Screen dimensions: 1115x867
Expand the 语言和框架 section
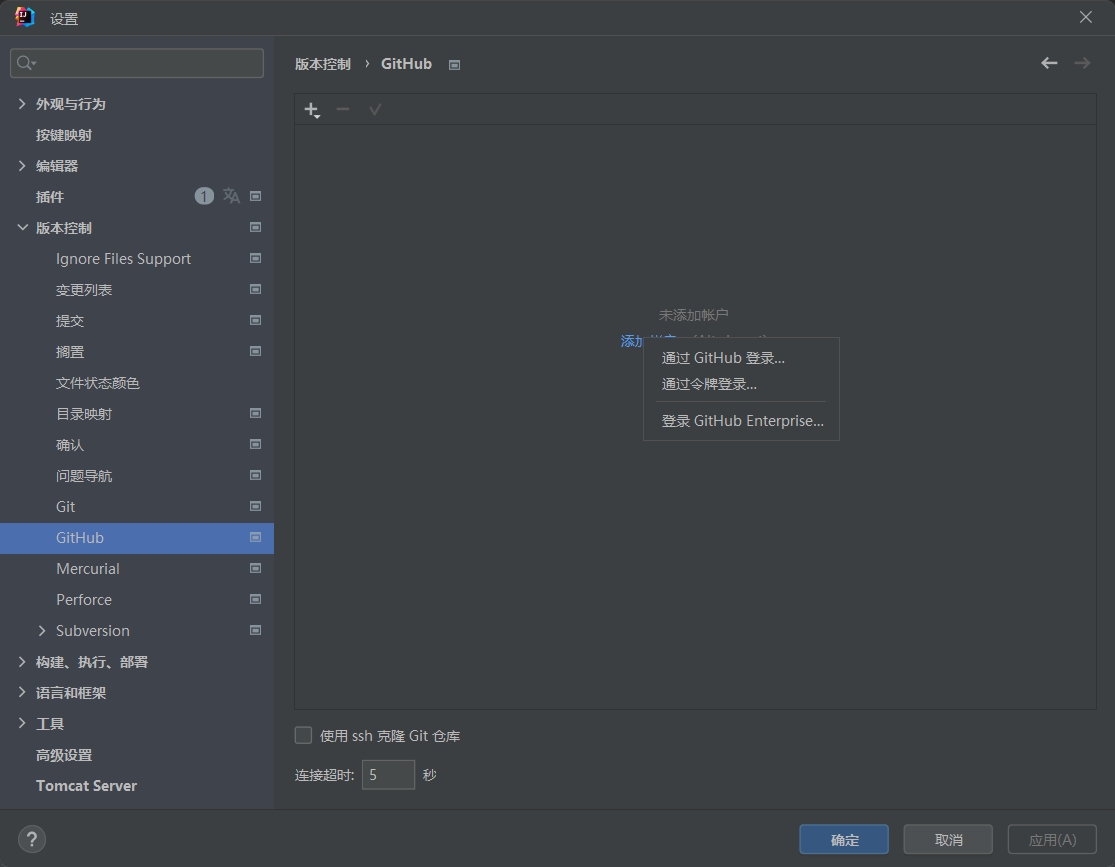click(x=22, y=693)
